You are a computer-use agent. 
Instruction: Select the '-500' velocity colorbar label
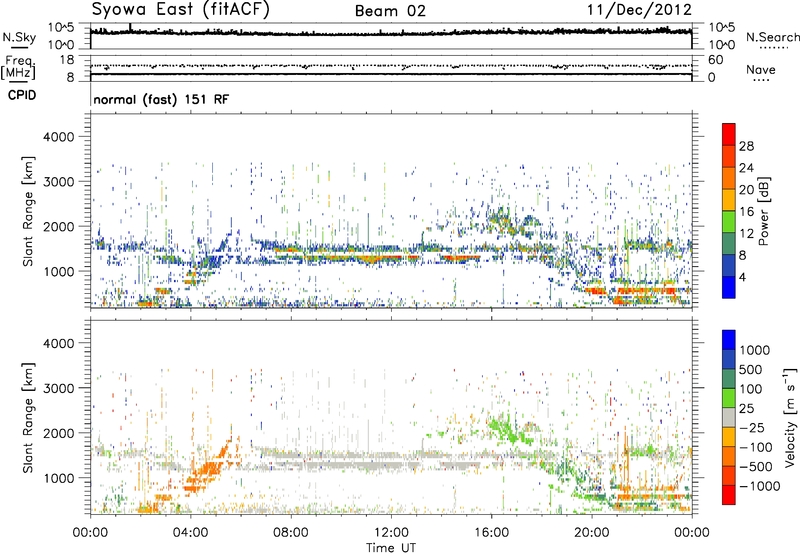[756, 467]
